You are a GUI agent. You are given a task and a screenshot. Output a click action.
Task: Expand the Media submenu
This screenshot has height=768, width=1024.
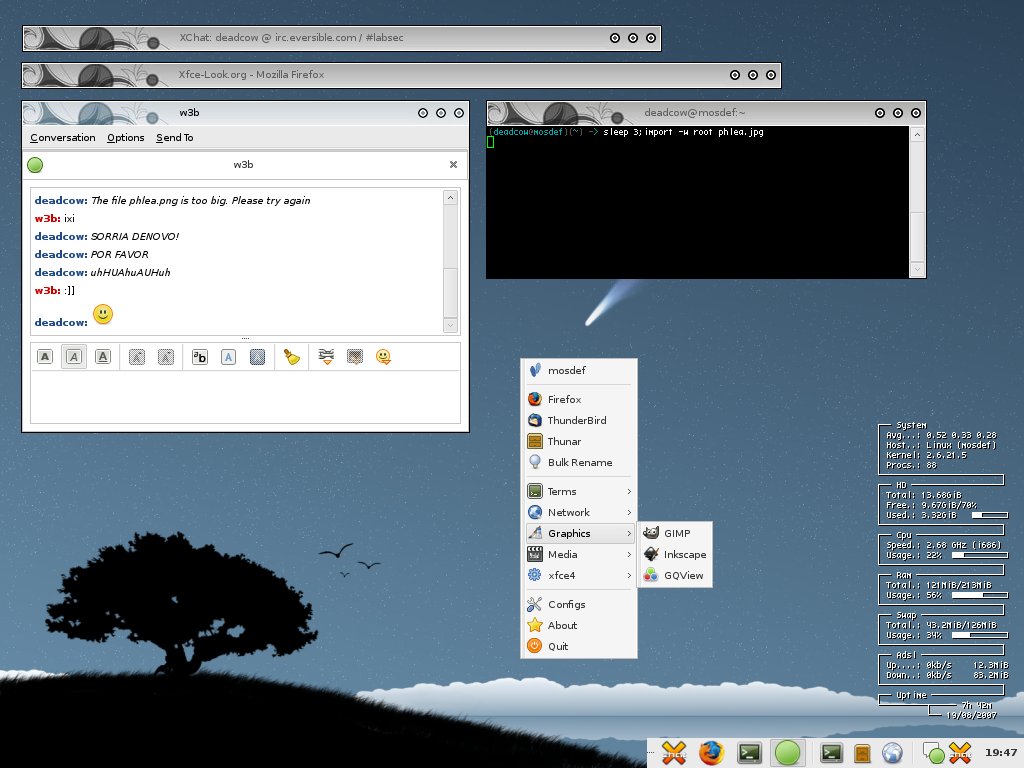coord(579,554)
